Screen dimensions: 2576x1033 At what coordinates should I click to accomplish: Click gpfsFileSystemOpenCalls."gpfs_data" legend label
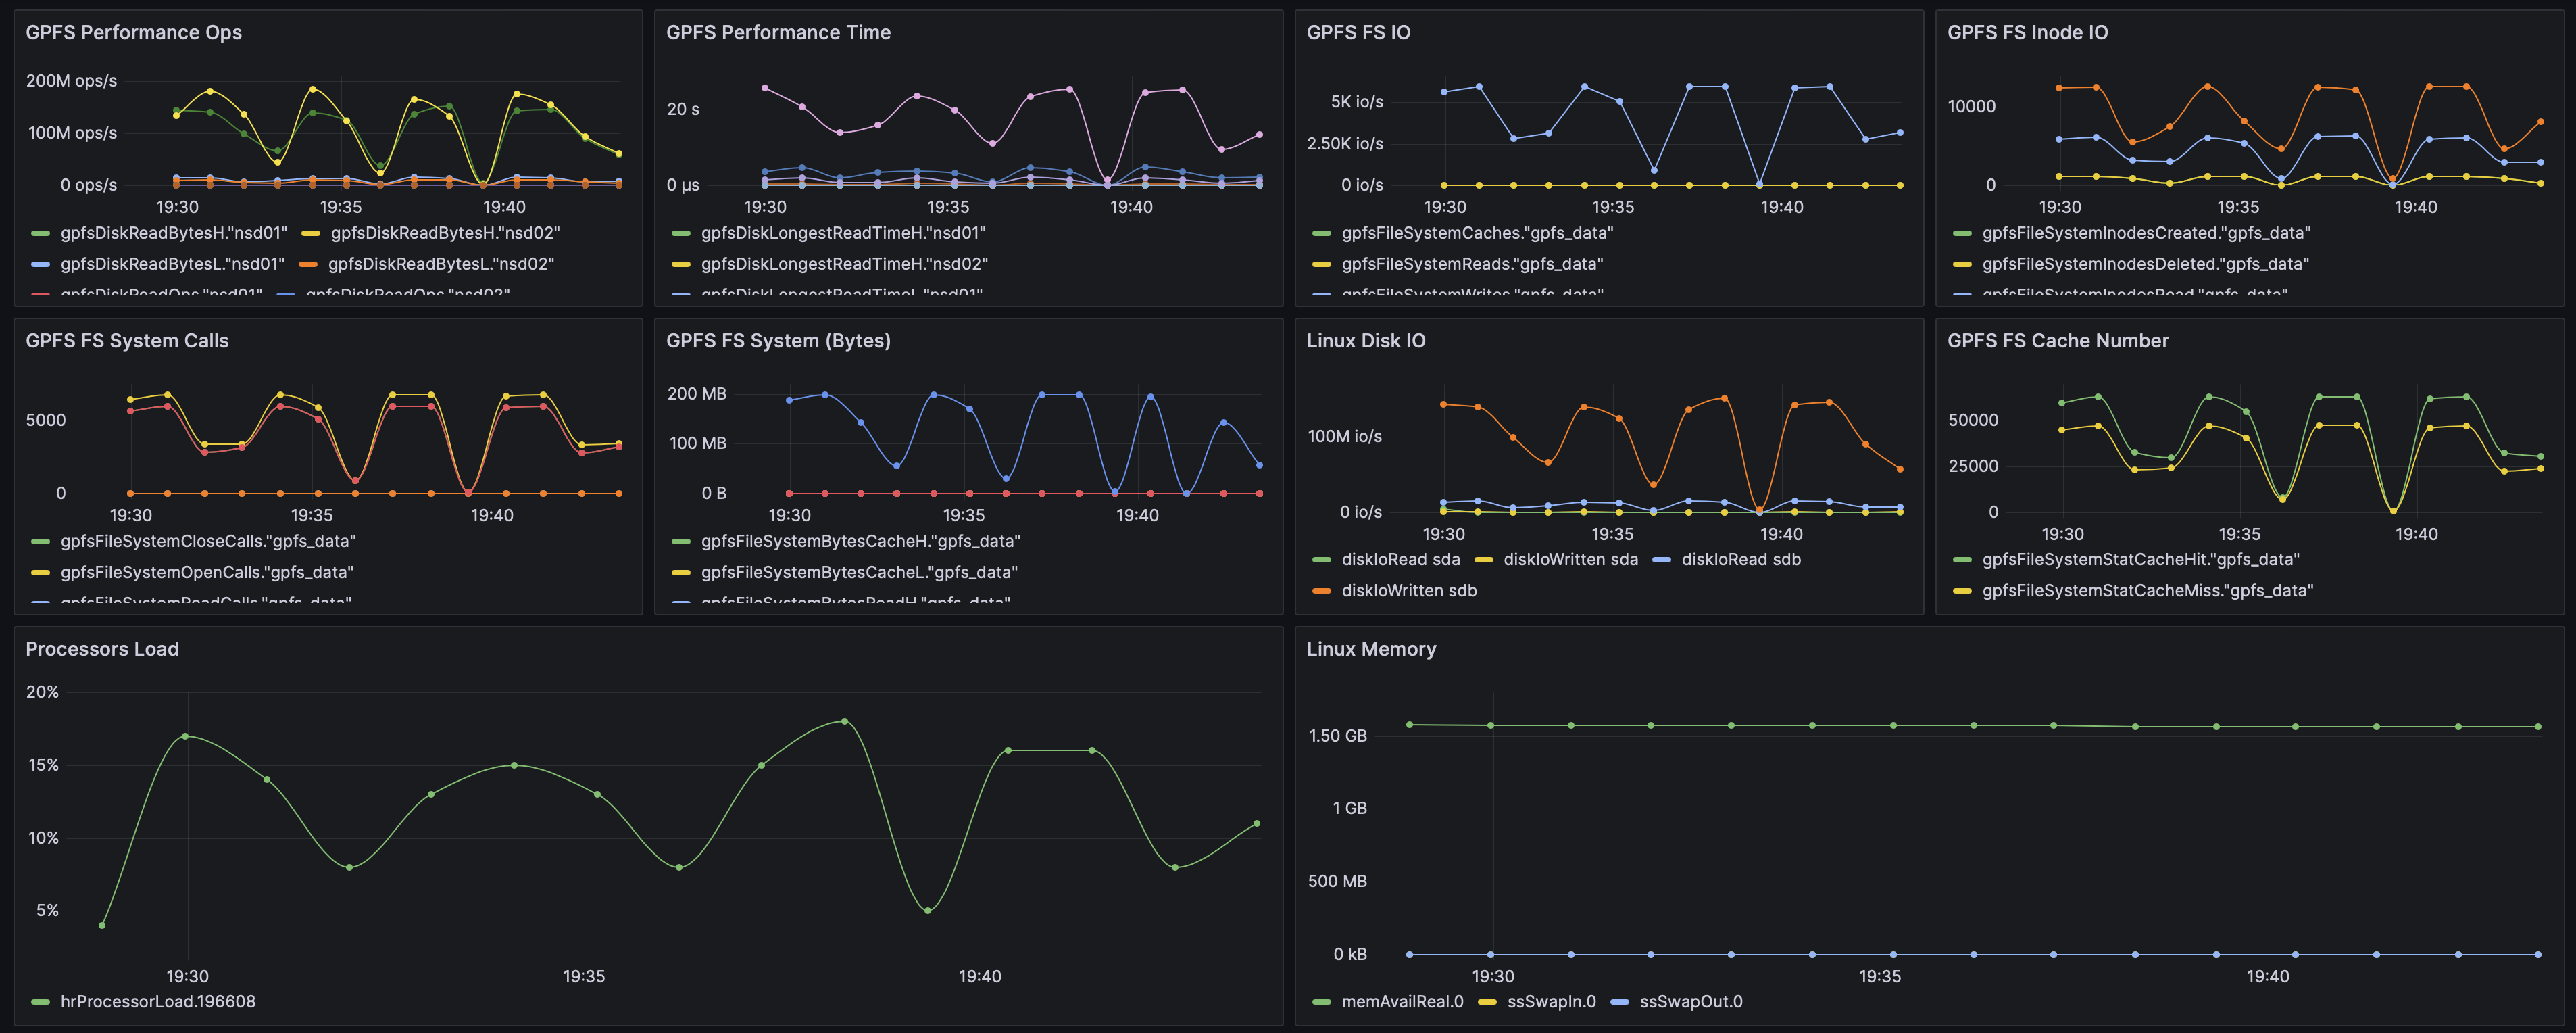tap(207, 573)
